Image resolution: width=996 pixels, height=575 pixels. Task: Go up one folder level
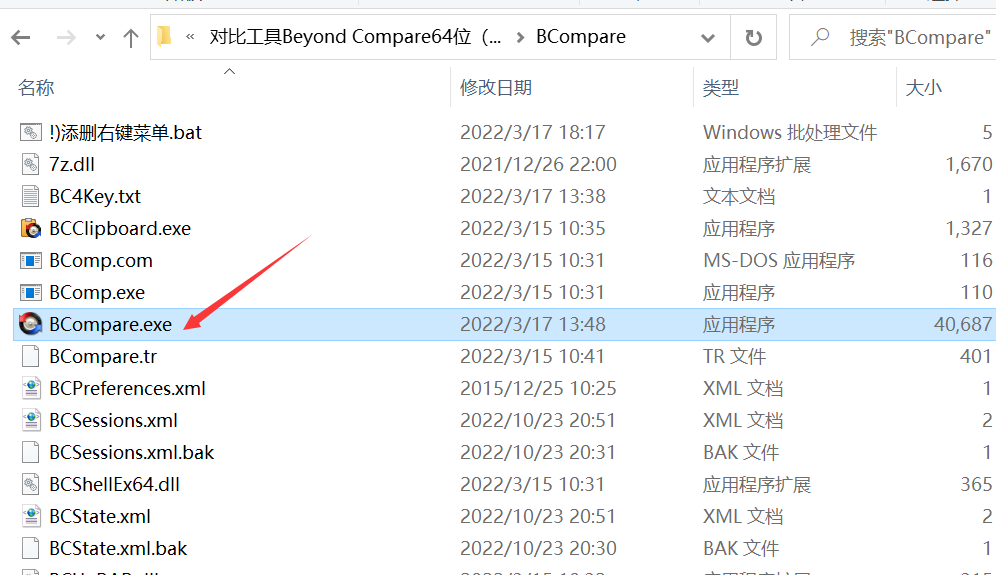[x=131, y=38]
